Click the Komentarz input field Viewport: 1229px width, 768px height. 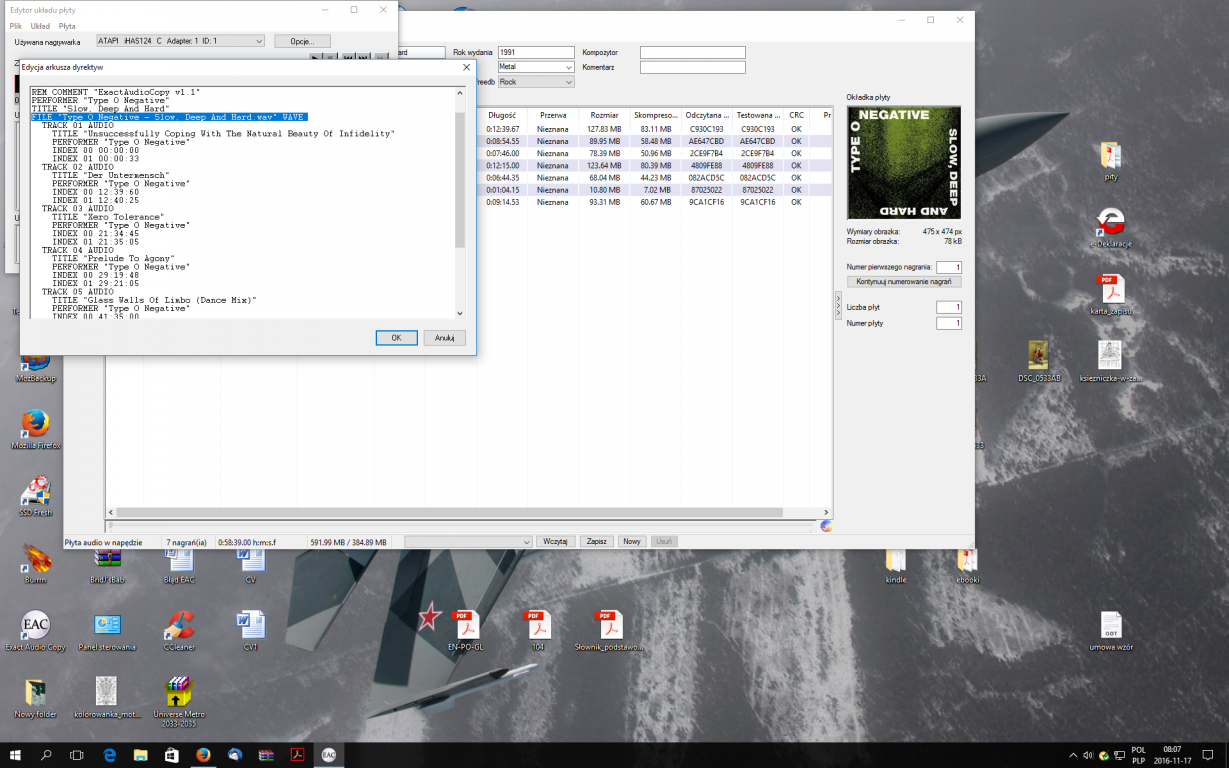(693, 67)
